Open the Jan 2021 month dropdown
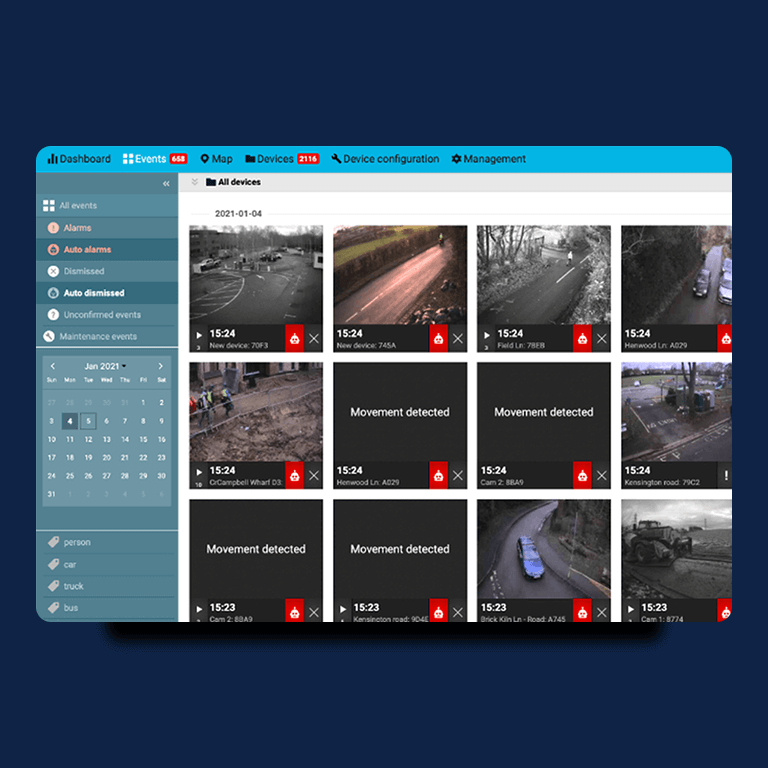 (106, 366)
